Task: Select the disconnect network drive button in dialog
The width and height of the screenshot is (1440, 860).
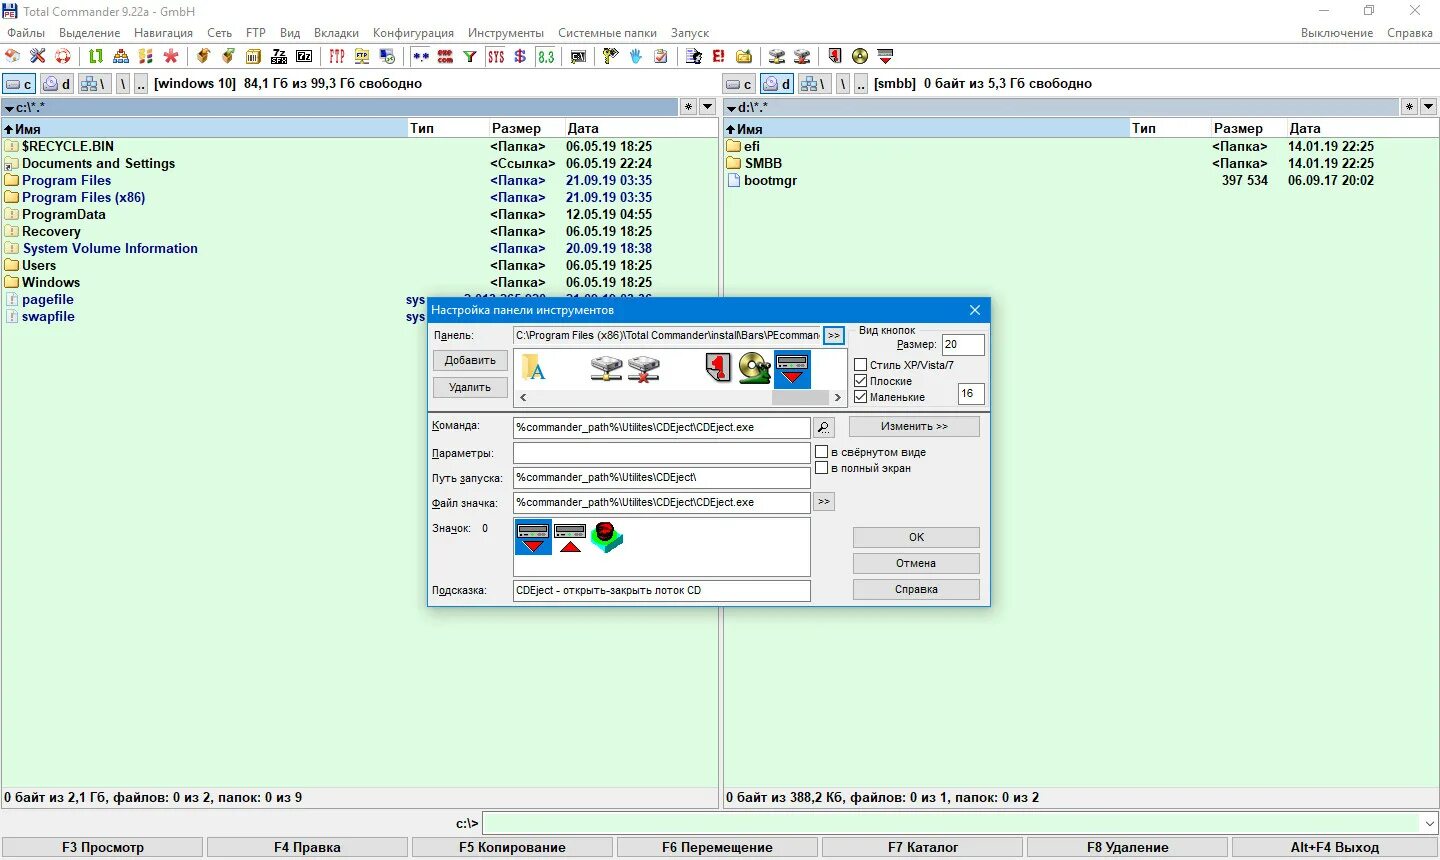Action: 643,368
